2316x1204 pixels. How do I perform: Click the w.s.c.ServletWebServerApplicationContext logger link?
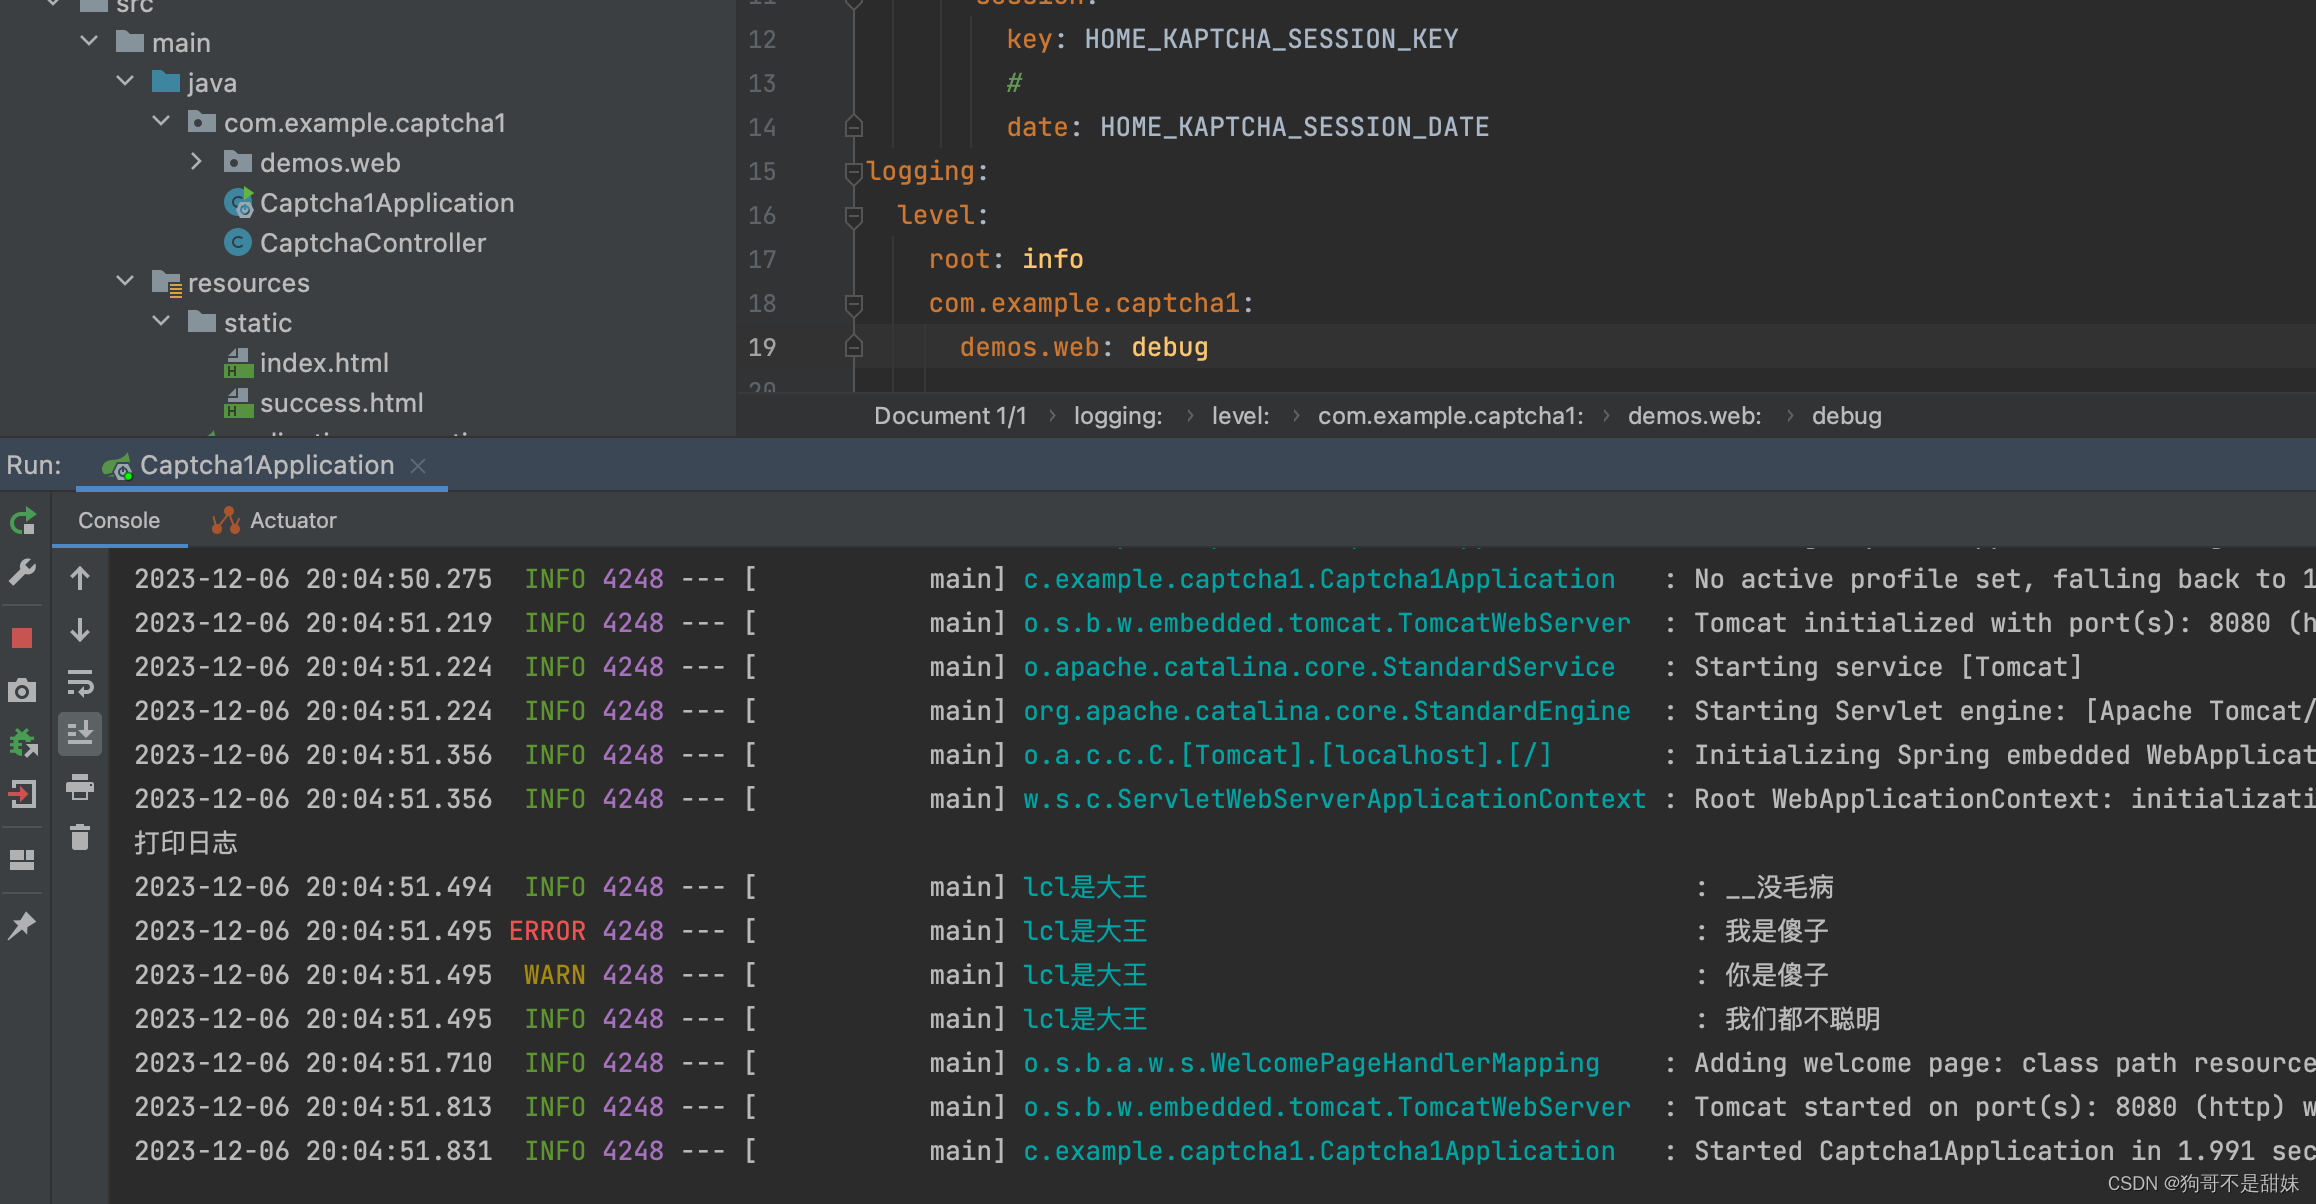(1335, 799)
